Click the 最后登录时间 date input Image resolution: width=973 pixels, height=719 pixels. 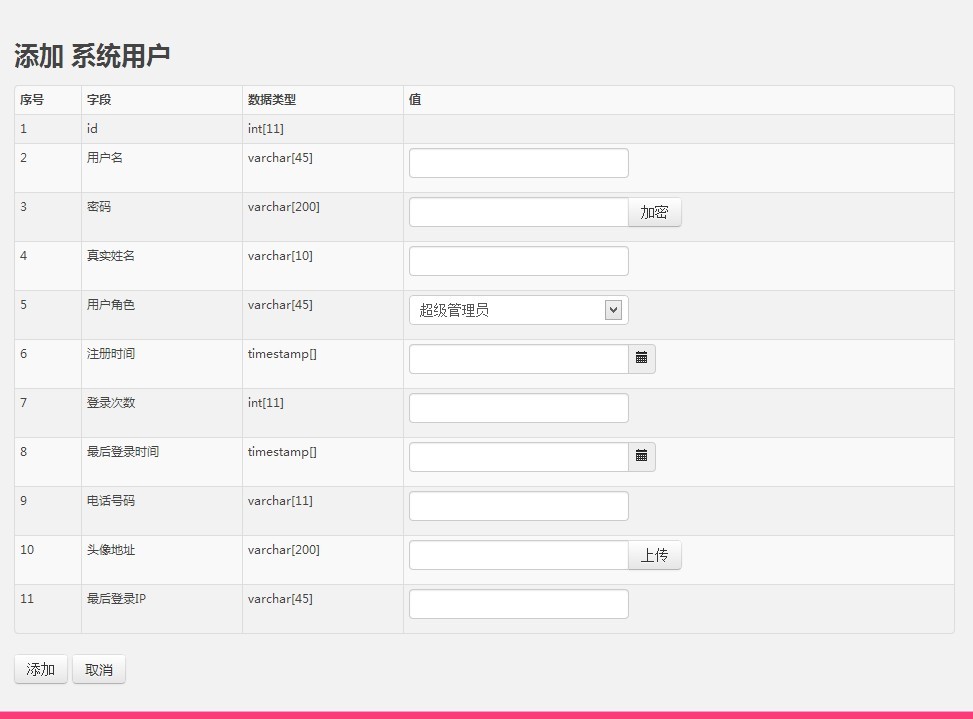coord(518,457)
